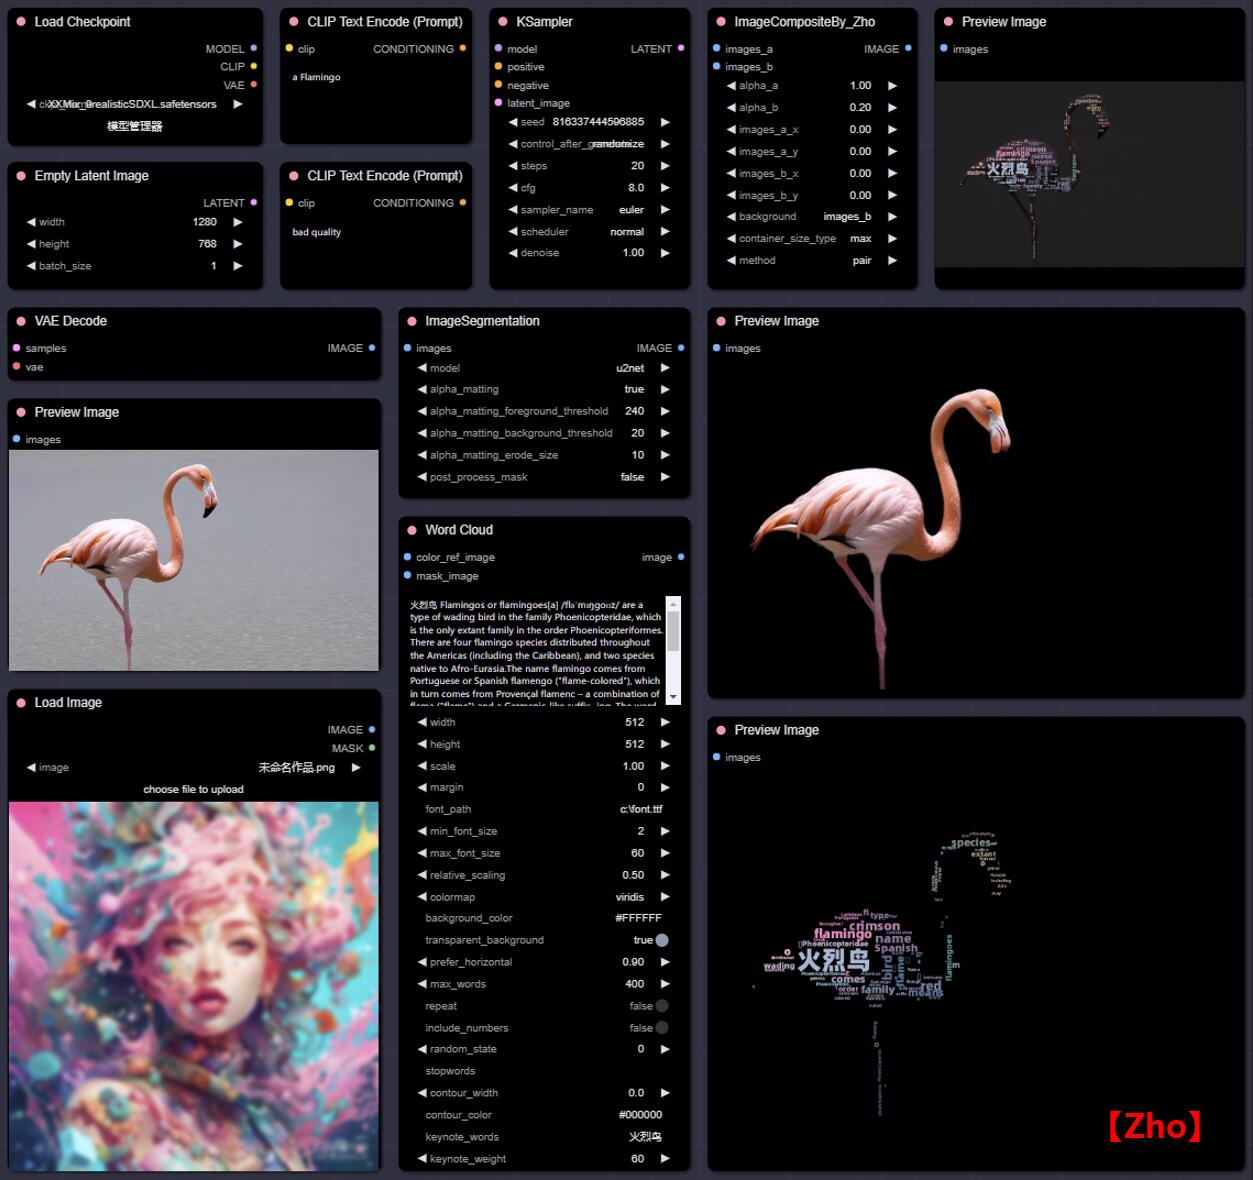This screenshot has width=1253, height=1180.
Task: Click the KSampler LATENT output connector
Action: pyautogui.click(x=681, y=48)
